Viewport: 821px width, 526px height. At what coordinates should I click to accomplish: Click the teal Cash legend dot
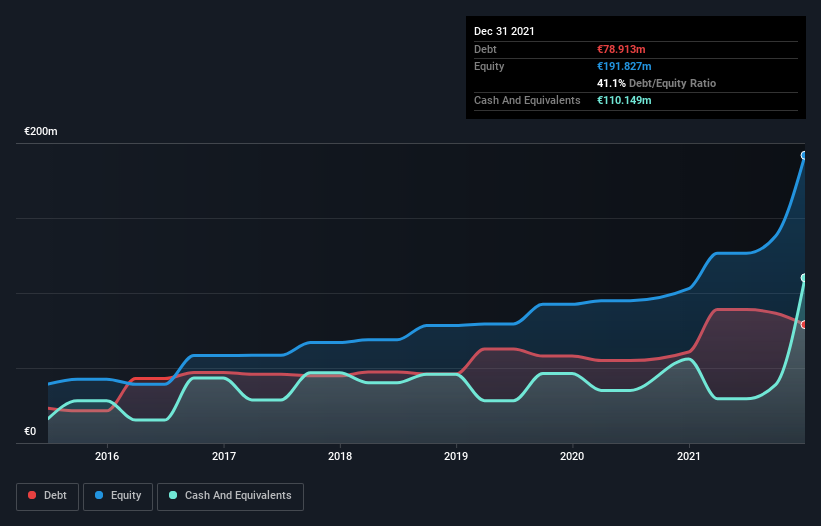[173, 495]
